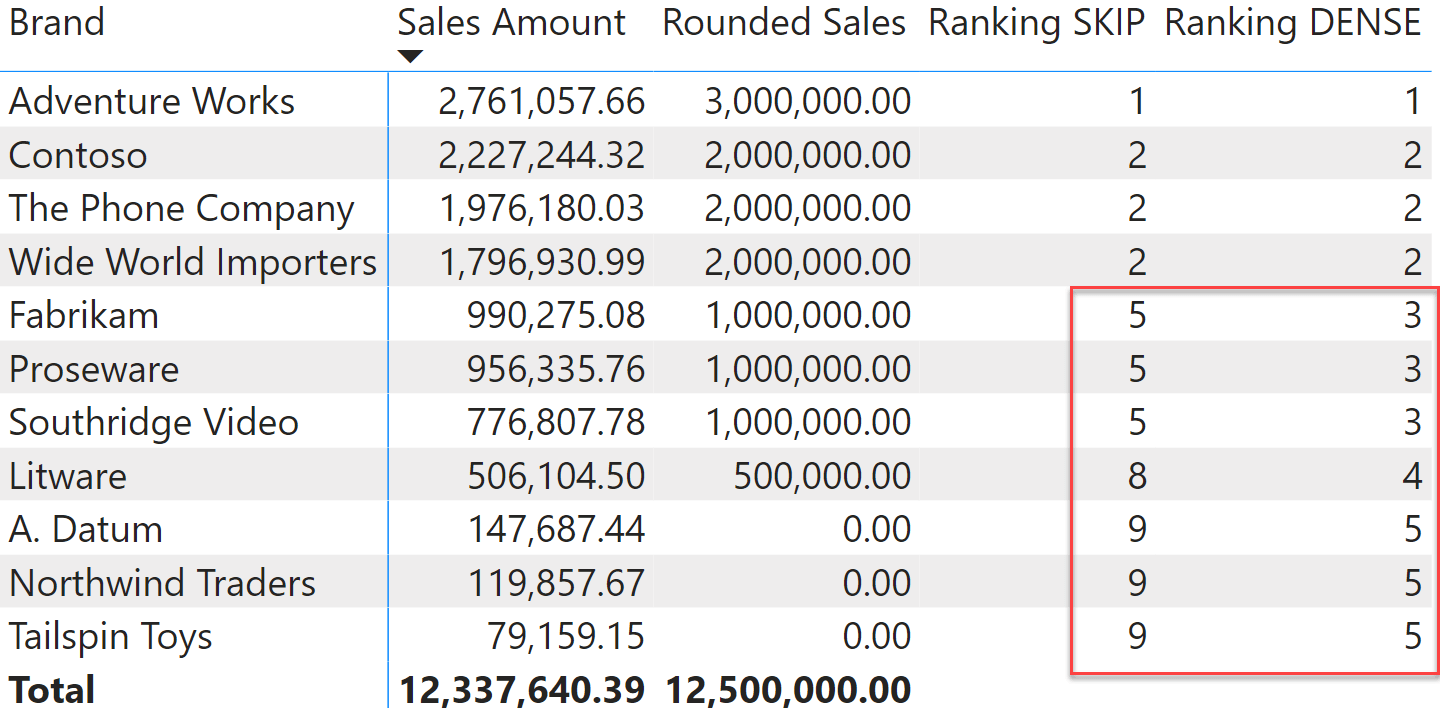The height and width of the screenshot is (708, 1440).
Task: Click Tailspin Toys' rounded sales 0.00
Action: point(877,636)
